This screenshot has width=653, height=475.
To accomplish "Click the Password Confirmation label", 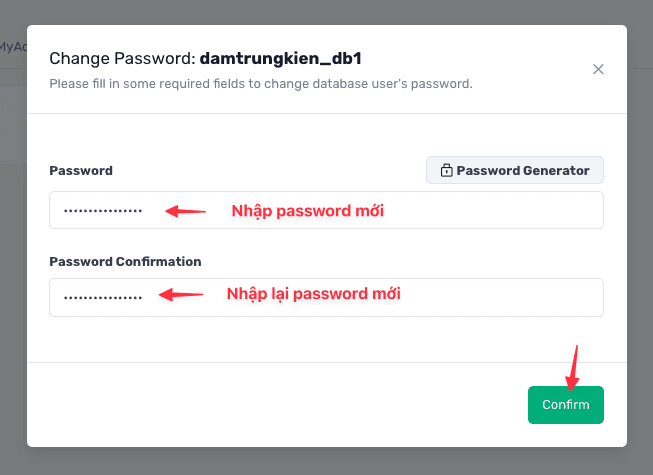I will 125,261.
